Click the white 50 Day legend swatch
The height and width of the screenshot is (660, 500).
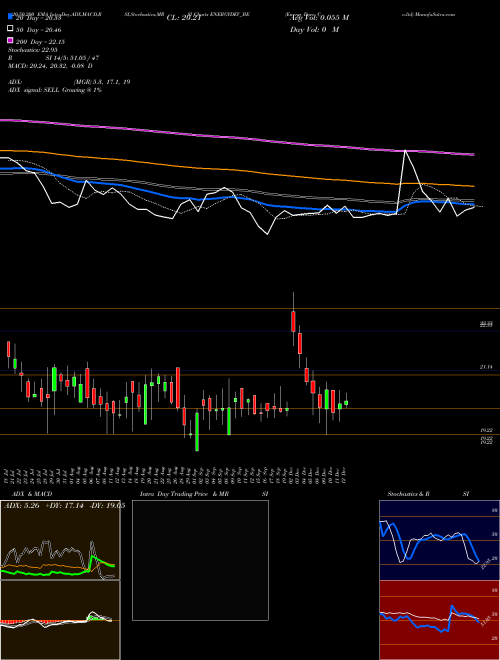(x=11, y=29)
